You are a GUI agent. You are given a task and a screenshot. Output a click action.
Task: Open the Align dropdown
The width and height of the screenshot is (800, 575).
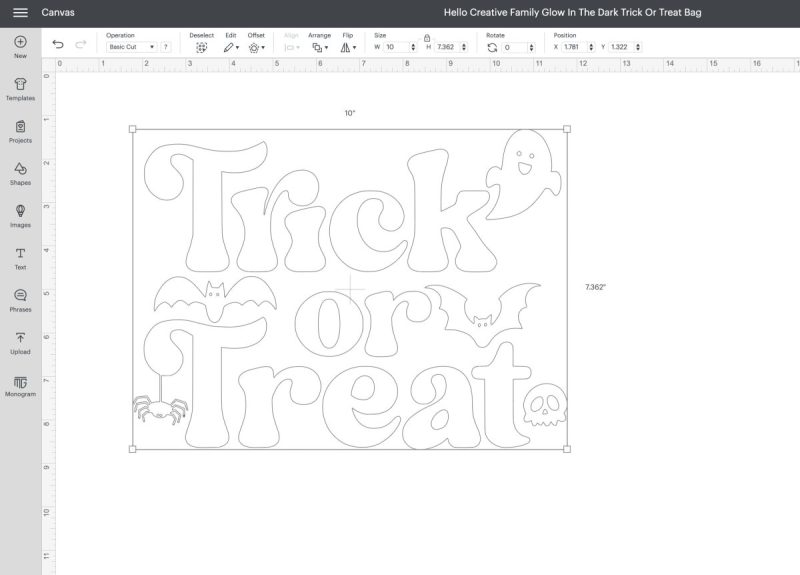291,47
